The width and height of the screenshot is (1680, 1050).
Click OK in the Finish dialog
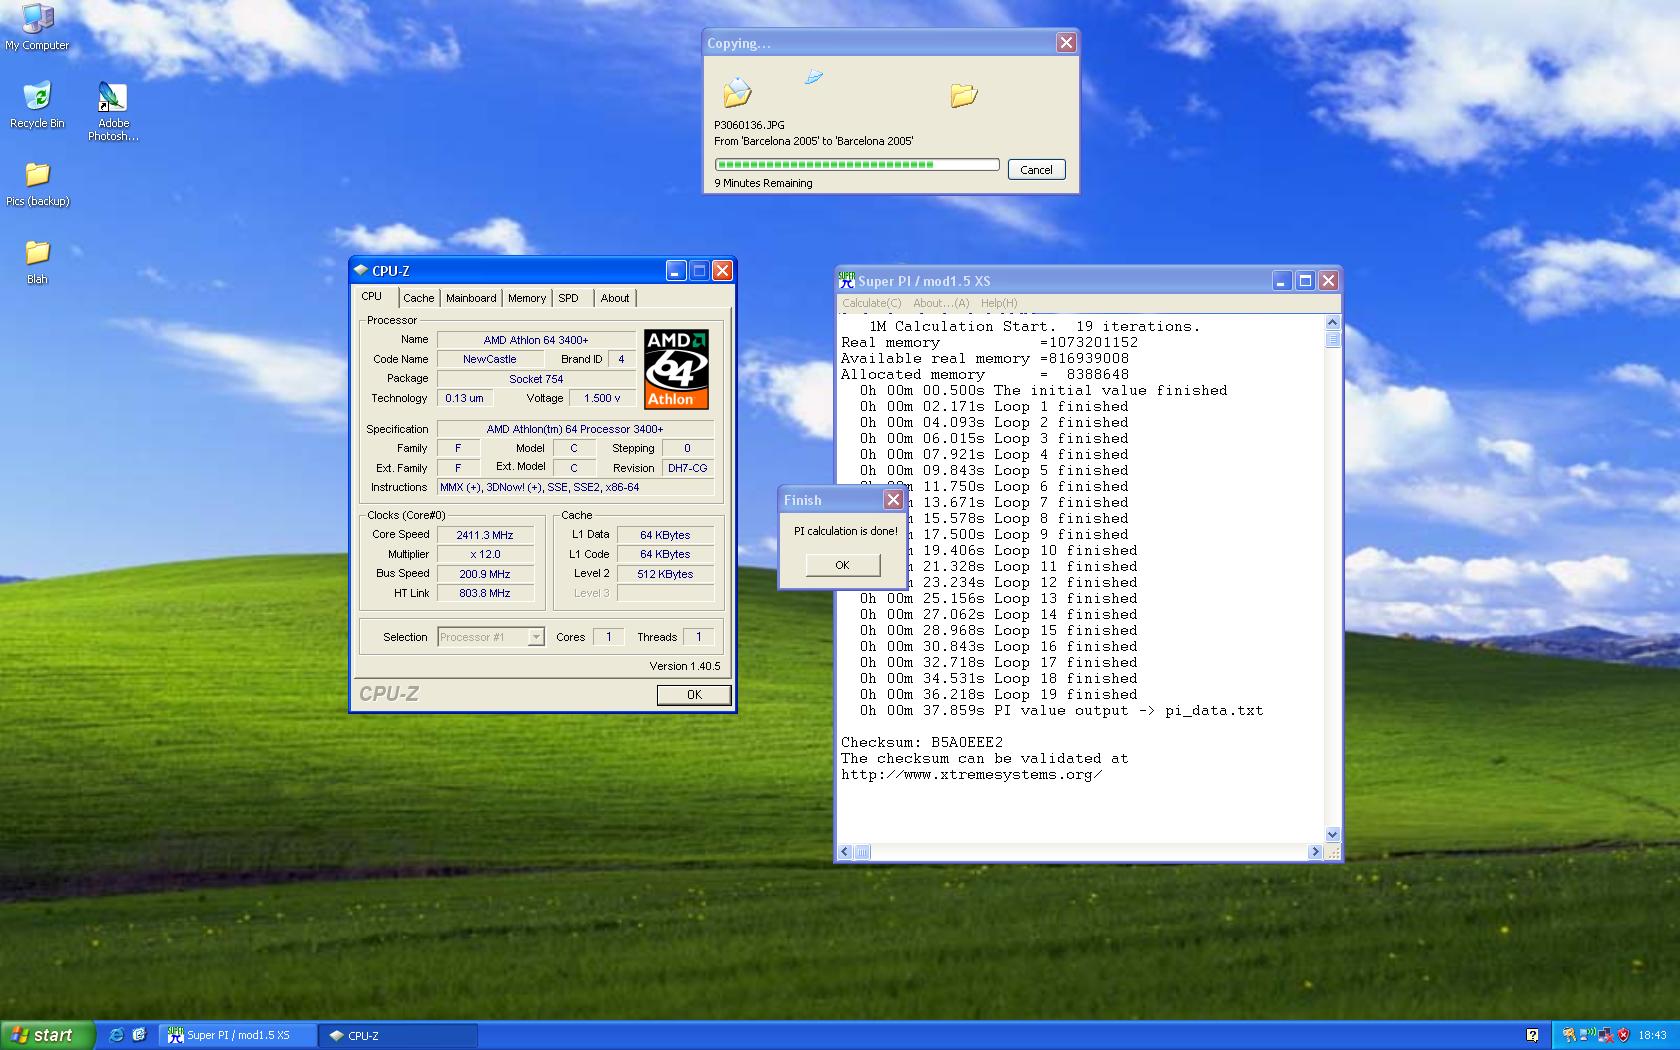[x=843, y=565]
